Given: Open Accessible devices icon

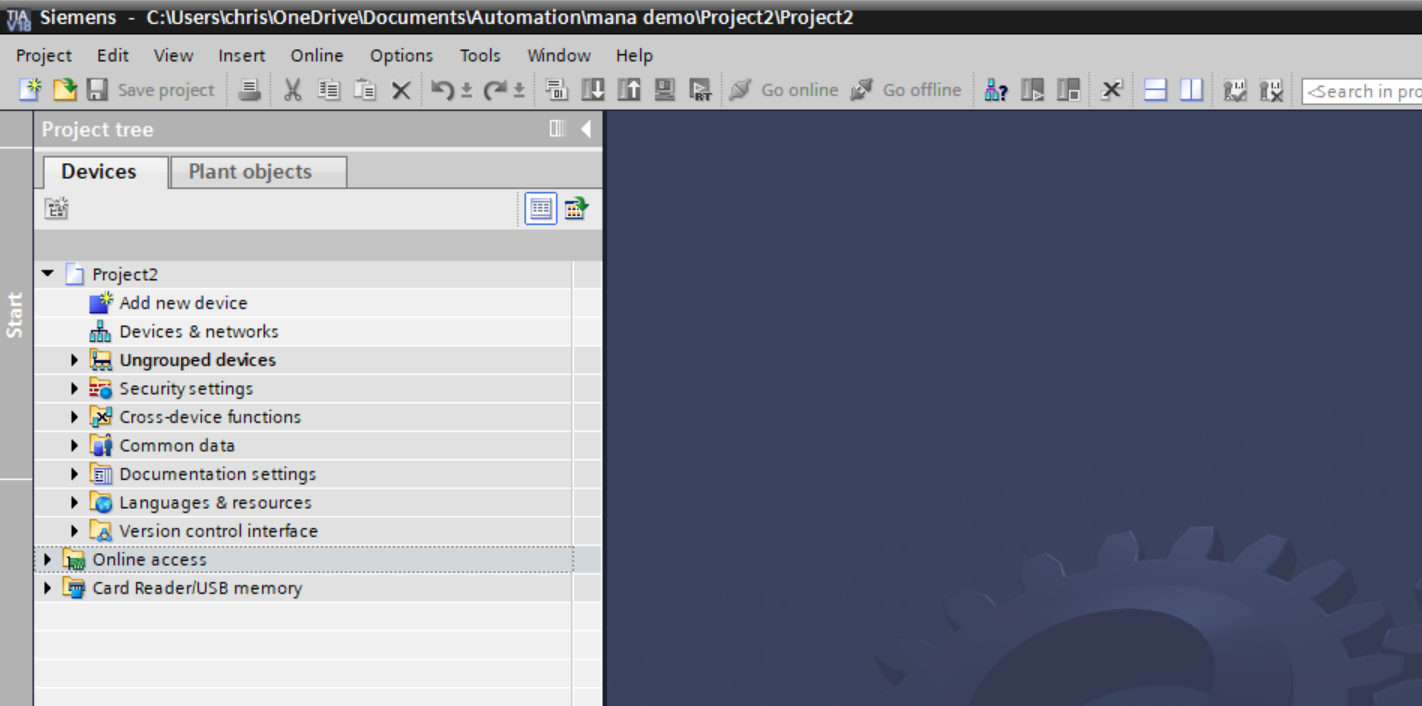Looking at the screenshot, I should [x=996, y=90].
